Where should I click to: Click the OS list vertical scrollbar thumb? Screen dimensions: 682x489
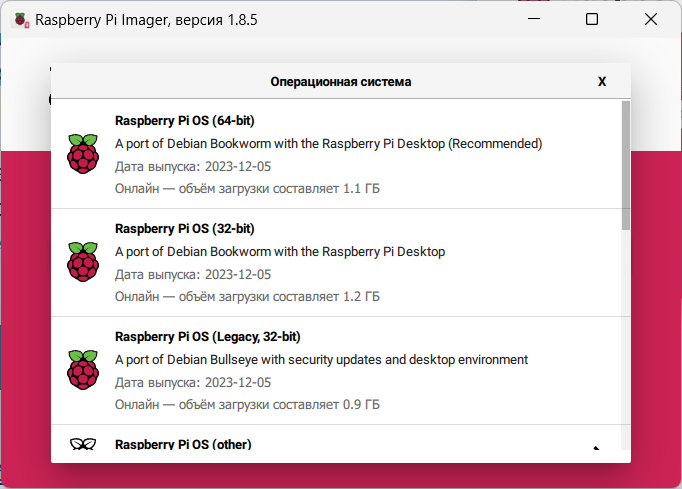click(x=626, y=165)
